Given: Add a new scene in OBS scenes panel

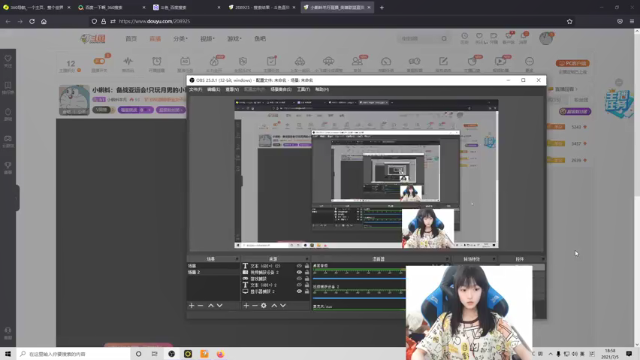Looking at the screenshot, I should 191,305.
